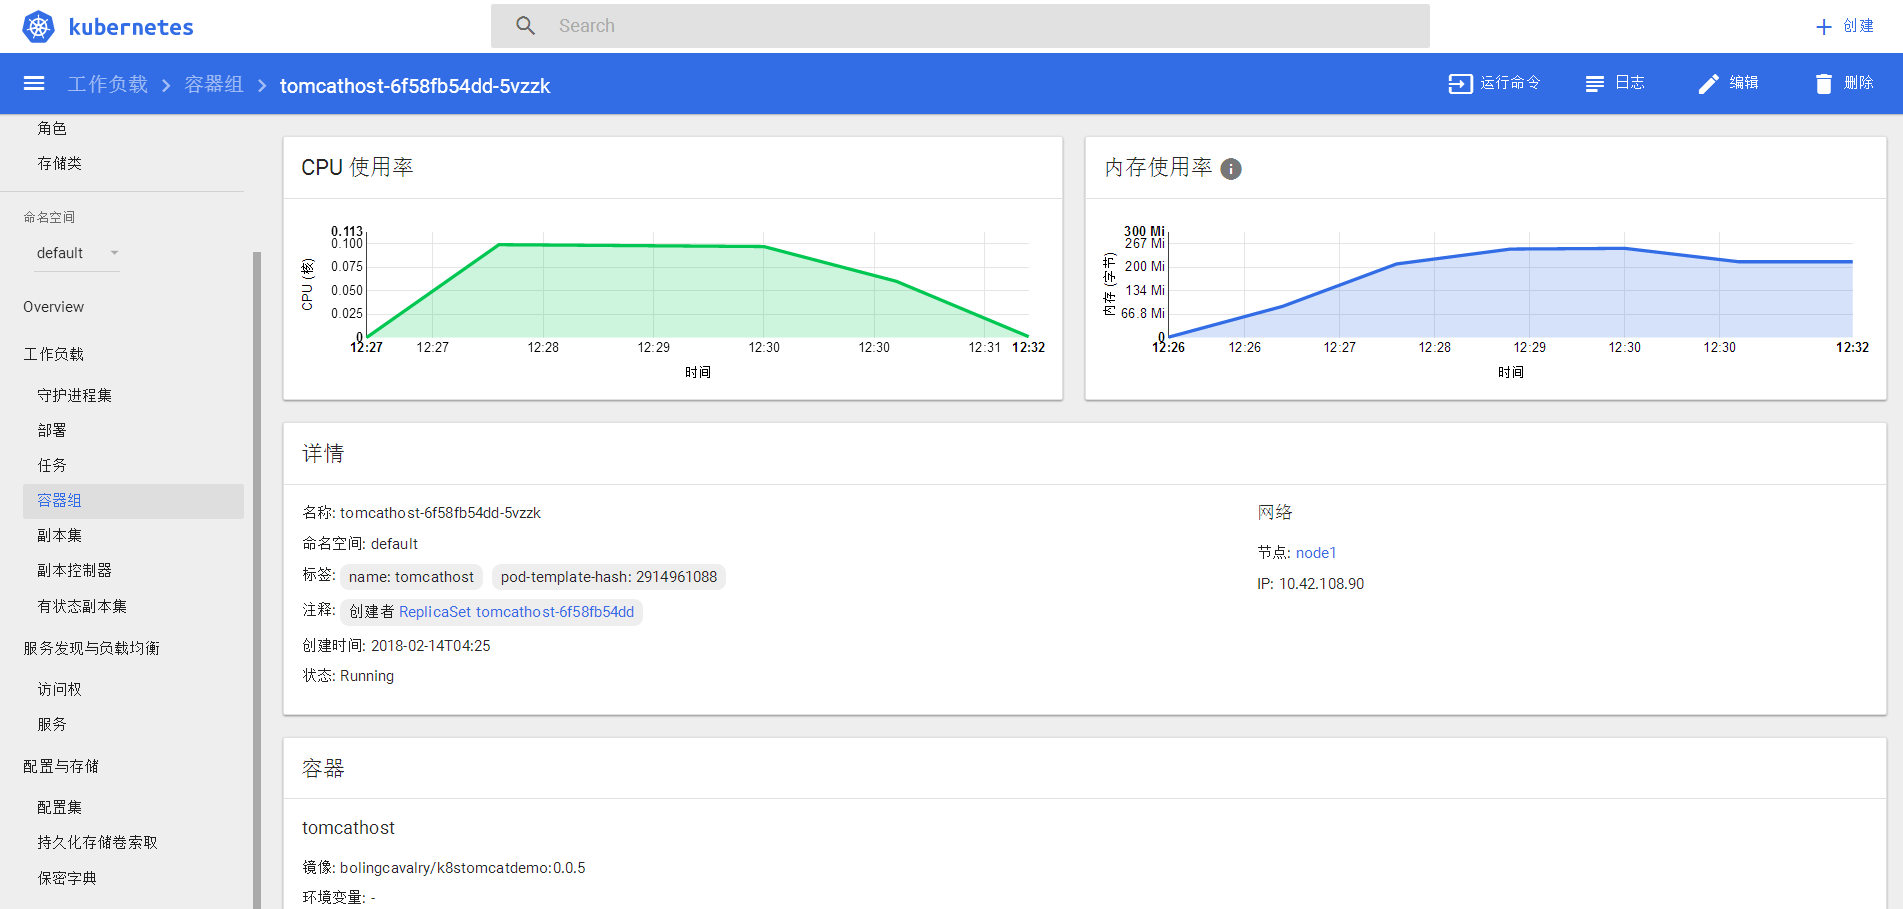This screenshot has width=1903, height=909.
Task: Focus the Search input field
Action: pos(960,26)
